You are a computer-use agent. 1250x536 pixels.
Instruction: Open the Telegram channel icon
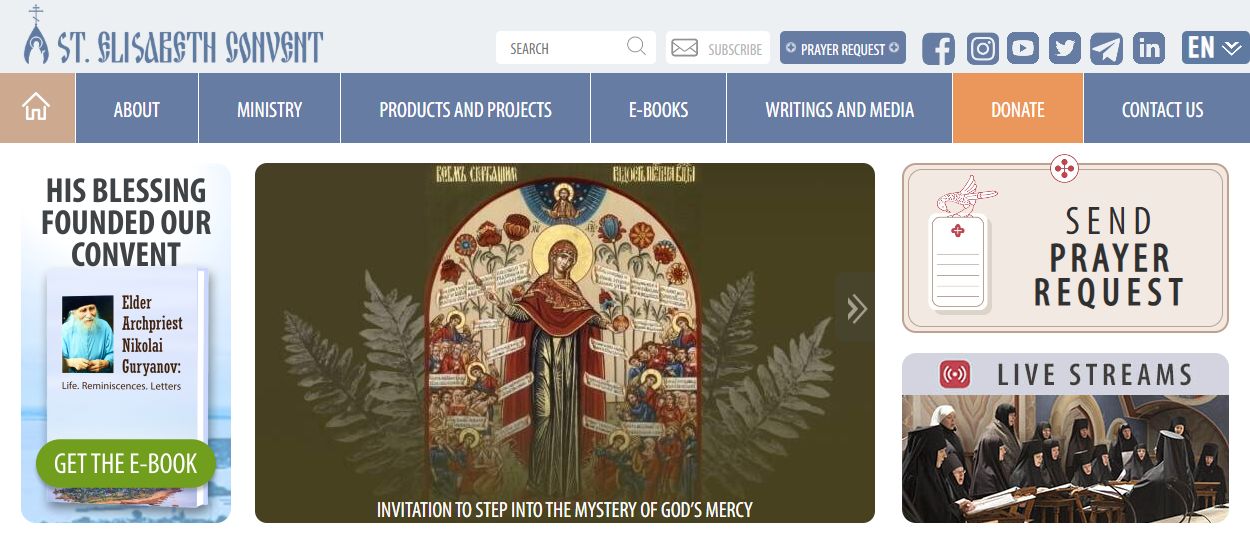[1106, 48]
